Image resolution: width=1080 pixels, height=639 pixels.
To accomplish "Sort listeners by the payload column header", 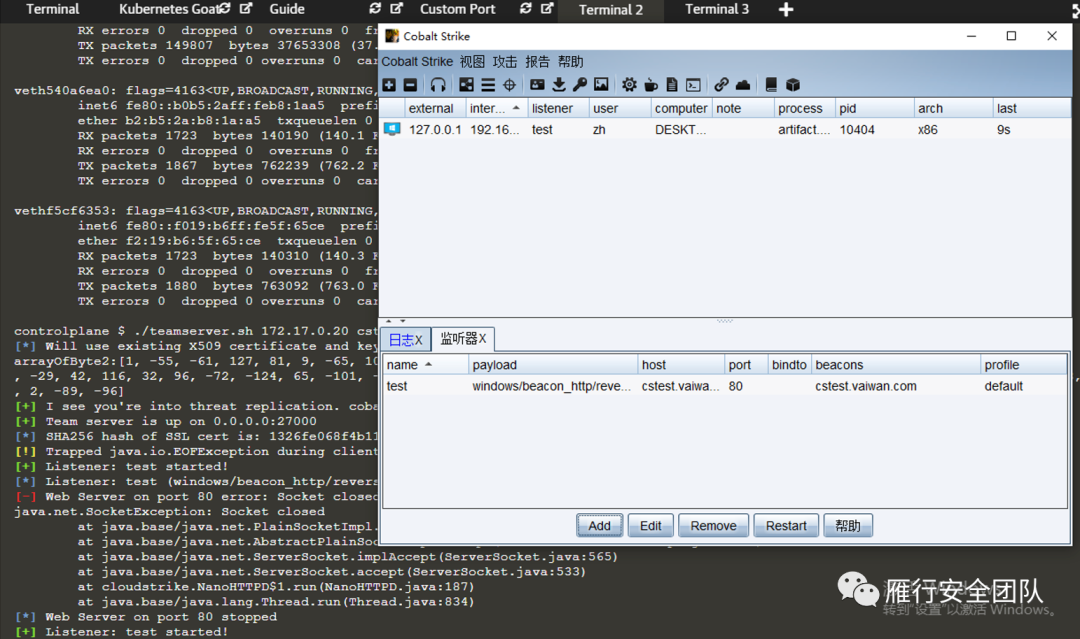I will pos(553,364).
